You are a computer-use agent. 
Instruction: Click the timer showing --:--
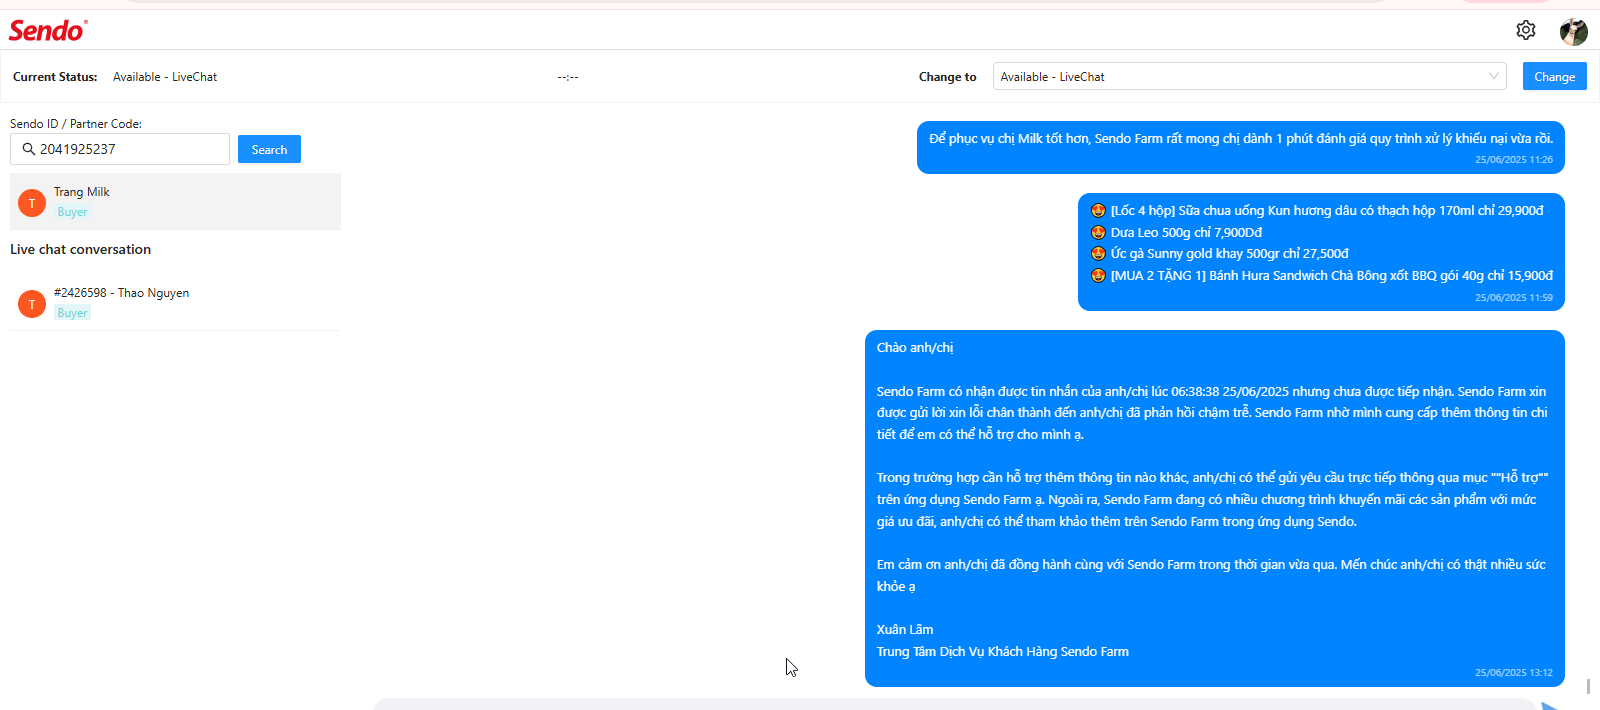pos(568,77)
